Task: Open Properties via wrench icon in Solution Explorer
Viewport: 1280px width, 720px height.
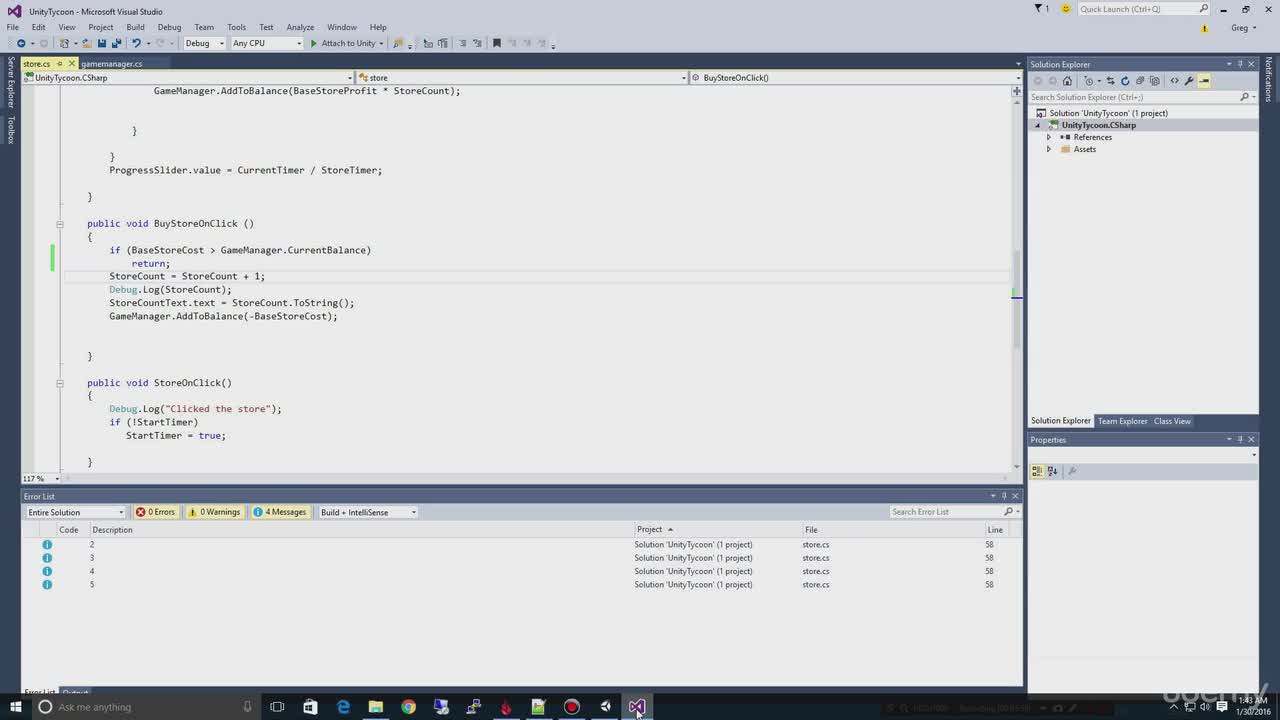Action: click(1189, 81)
